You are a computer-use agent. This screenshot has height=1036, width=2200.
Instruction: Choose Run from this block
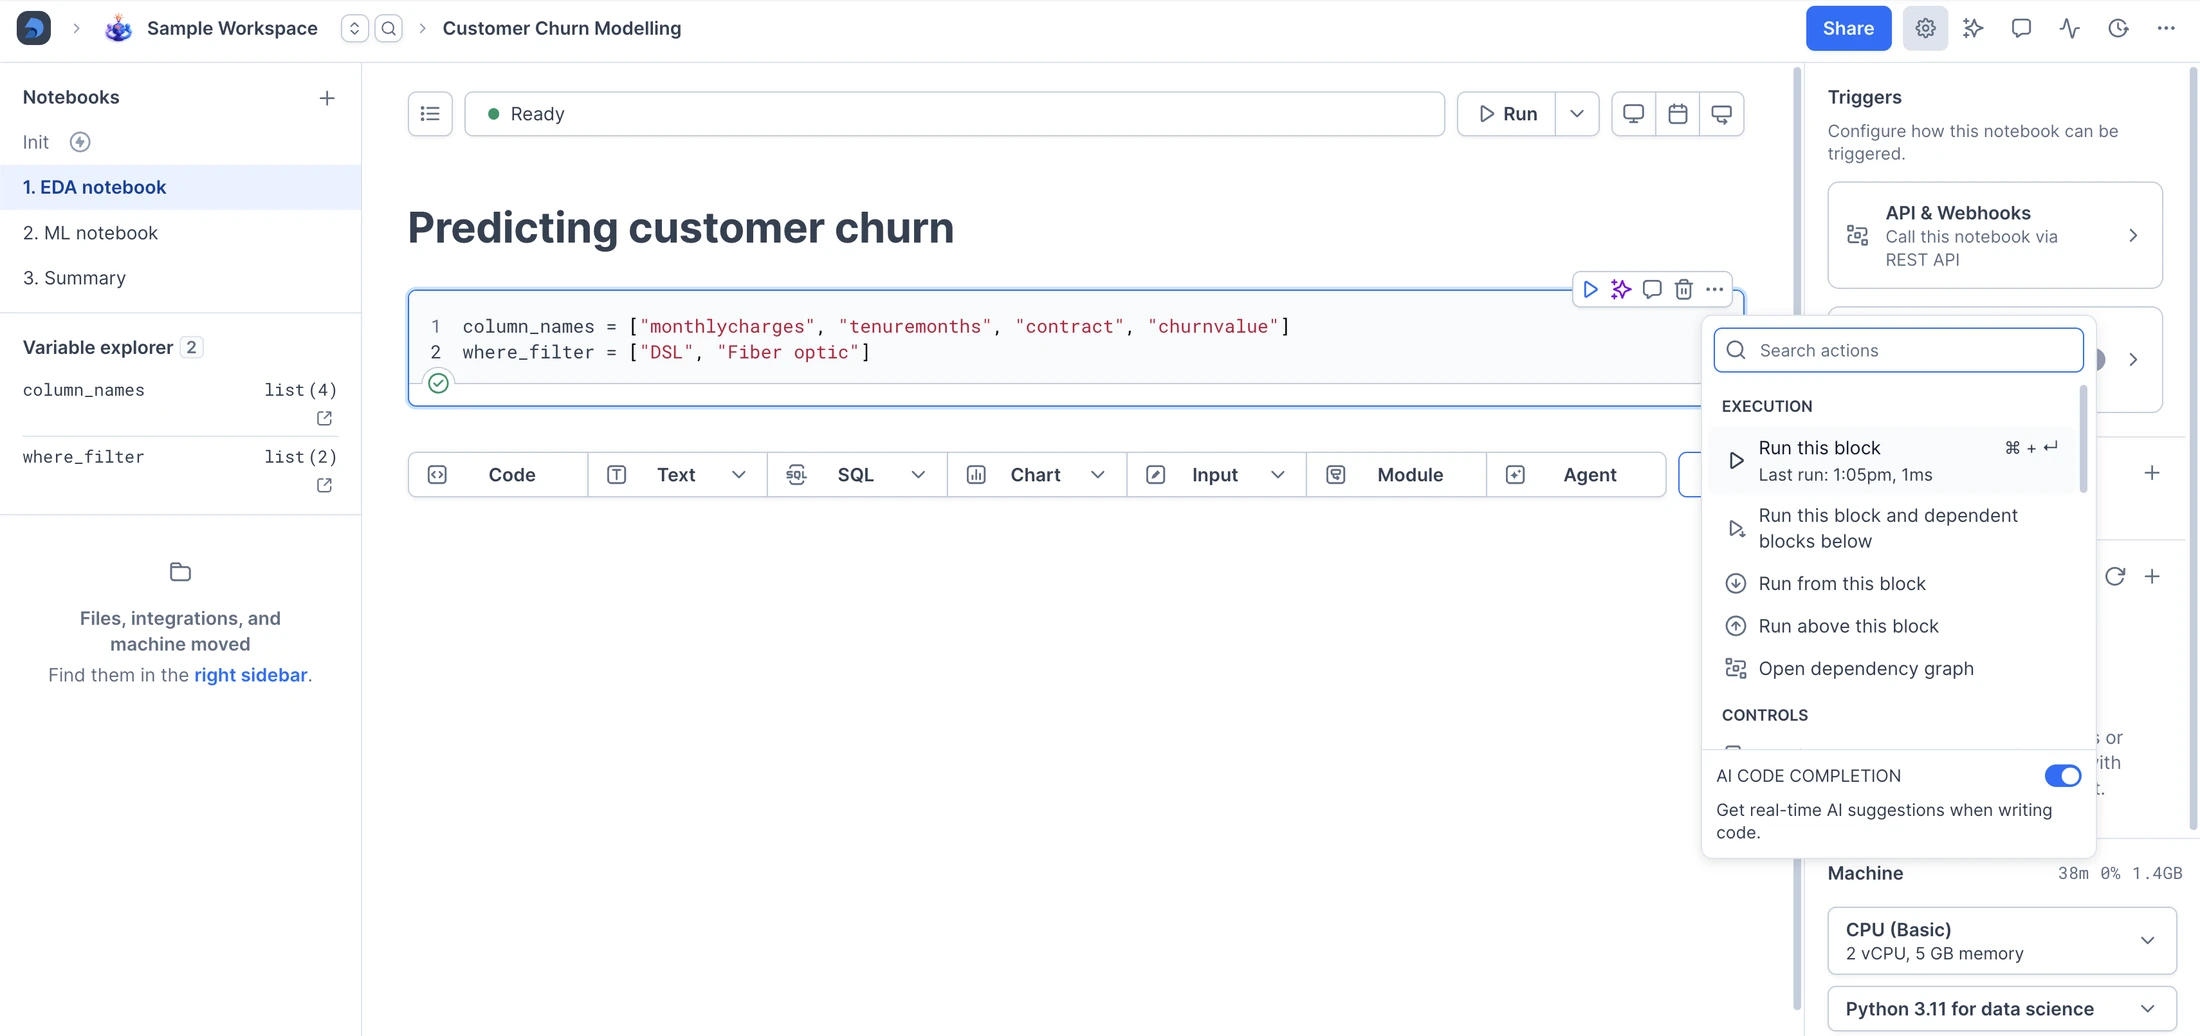(x=1892, y=584)
